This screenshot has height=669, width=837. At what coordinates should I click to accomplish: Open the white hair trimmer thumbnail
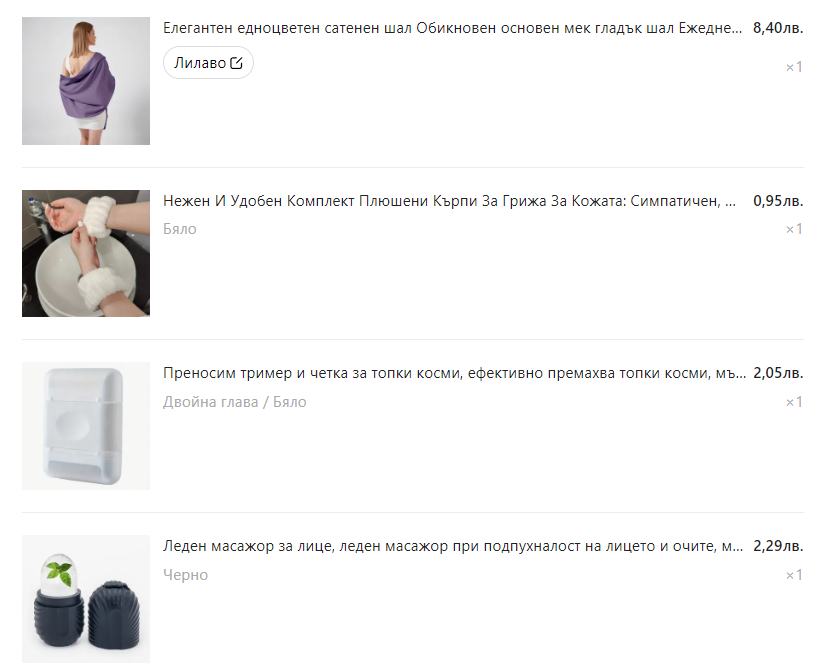[x=86, y=426]
